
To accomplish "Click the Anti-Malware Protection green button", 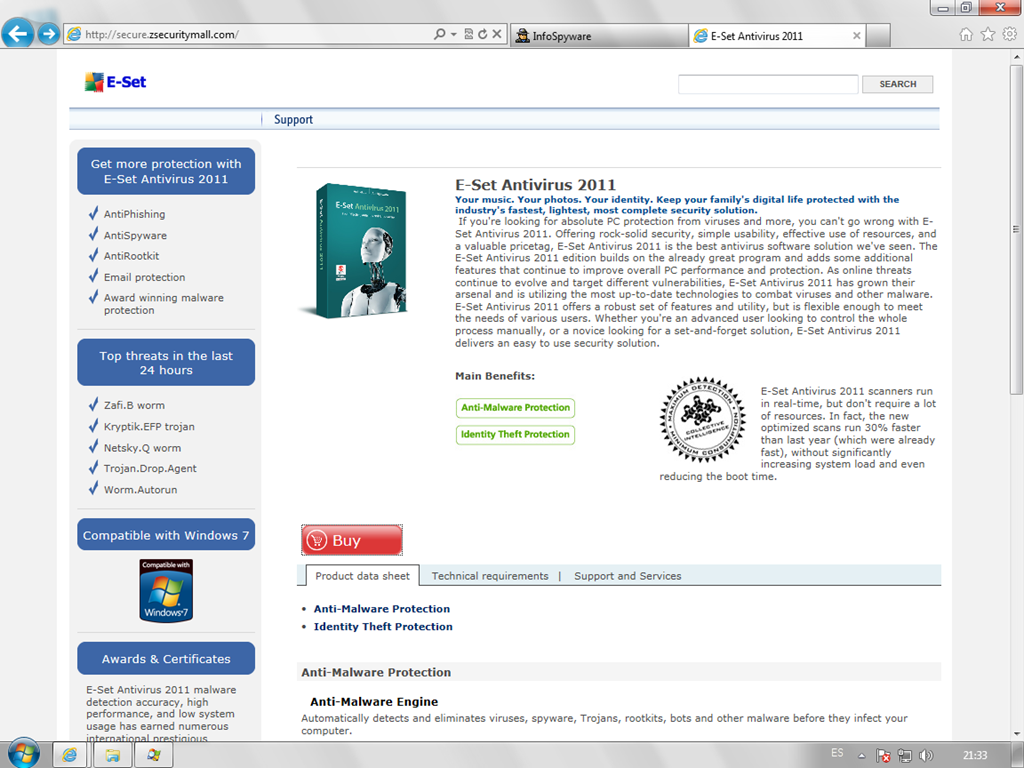I will coord(515,408).
